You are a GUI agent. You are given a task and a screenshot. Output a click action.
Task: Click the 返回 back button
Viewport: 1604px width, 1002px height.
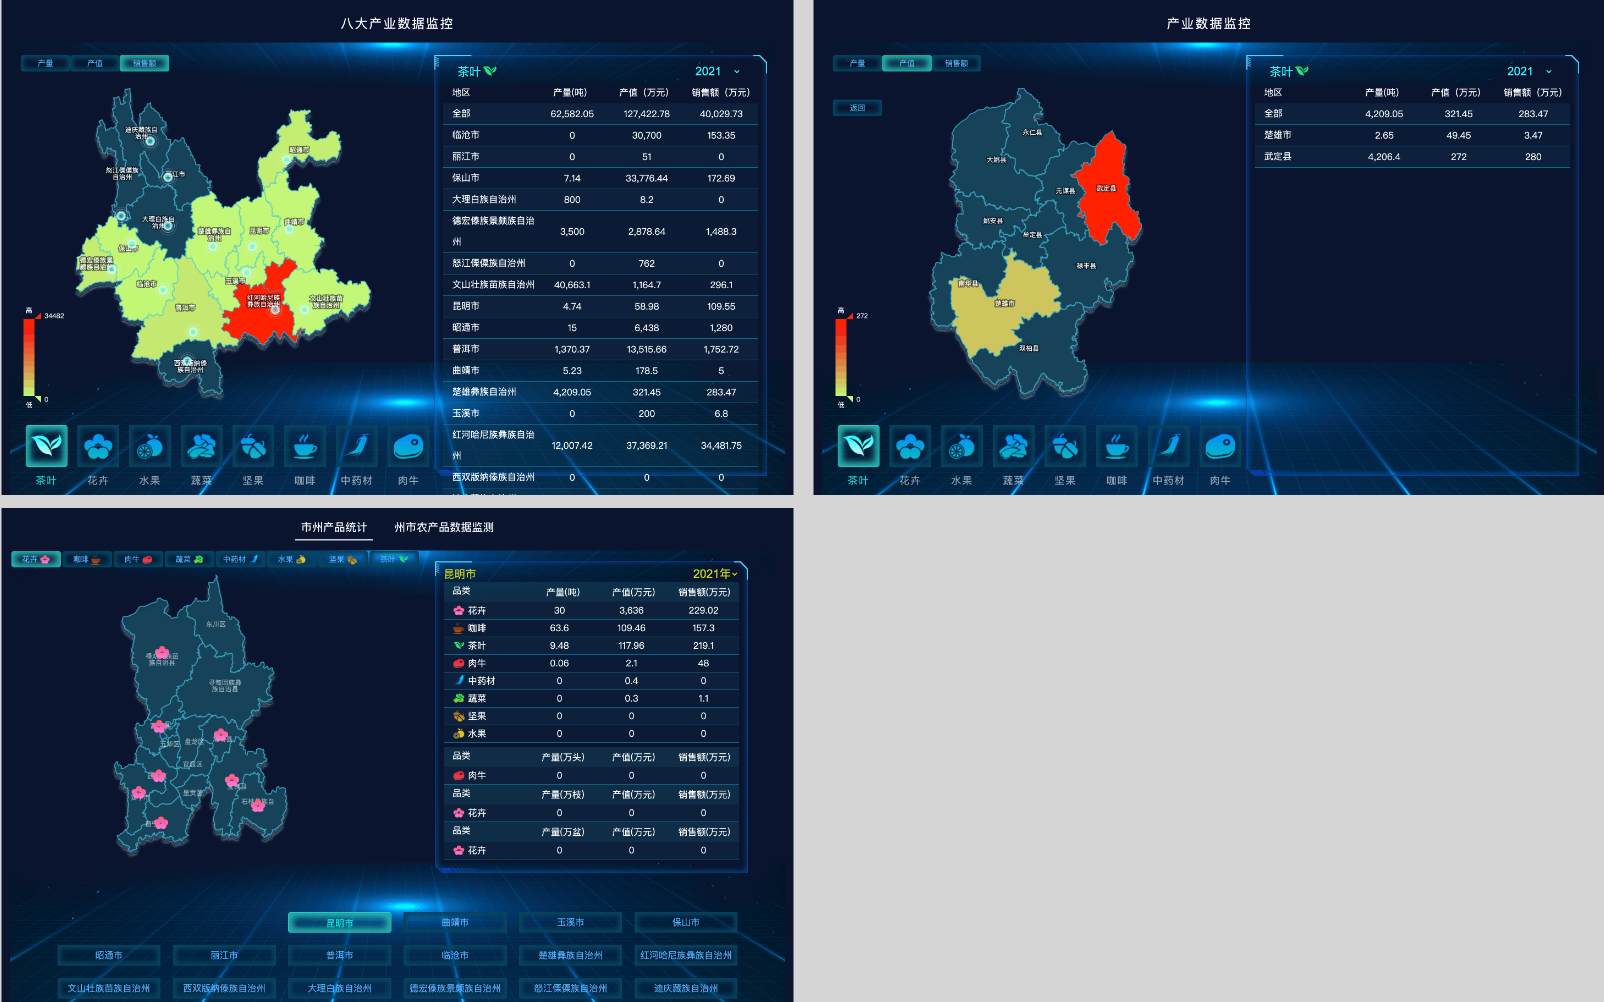[858, 107]
